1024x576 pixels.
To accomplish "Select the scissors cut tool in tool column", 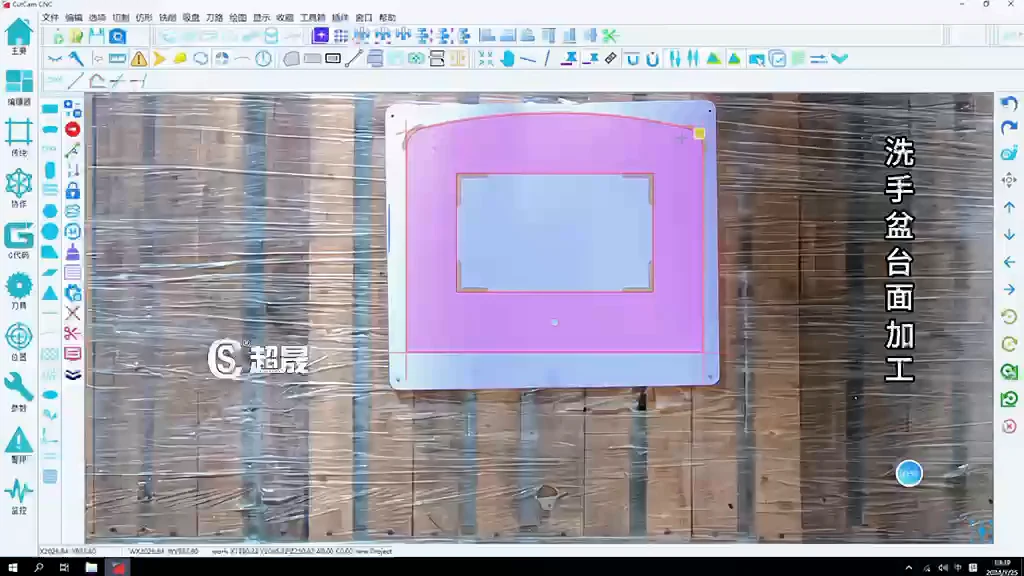I will [72, 334].
